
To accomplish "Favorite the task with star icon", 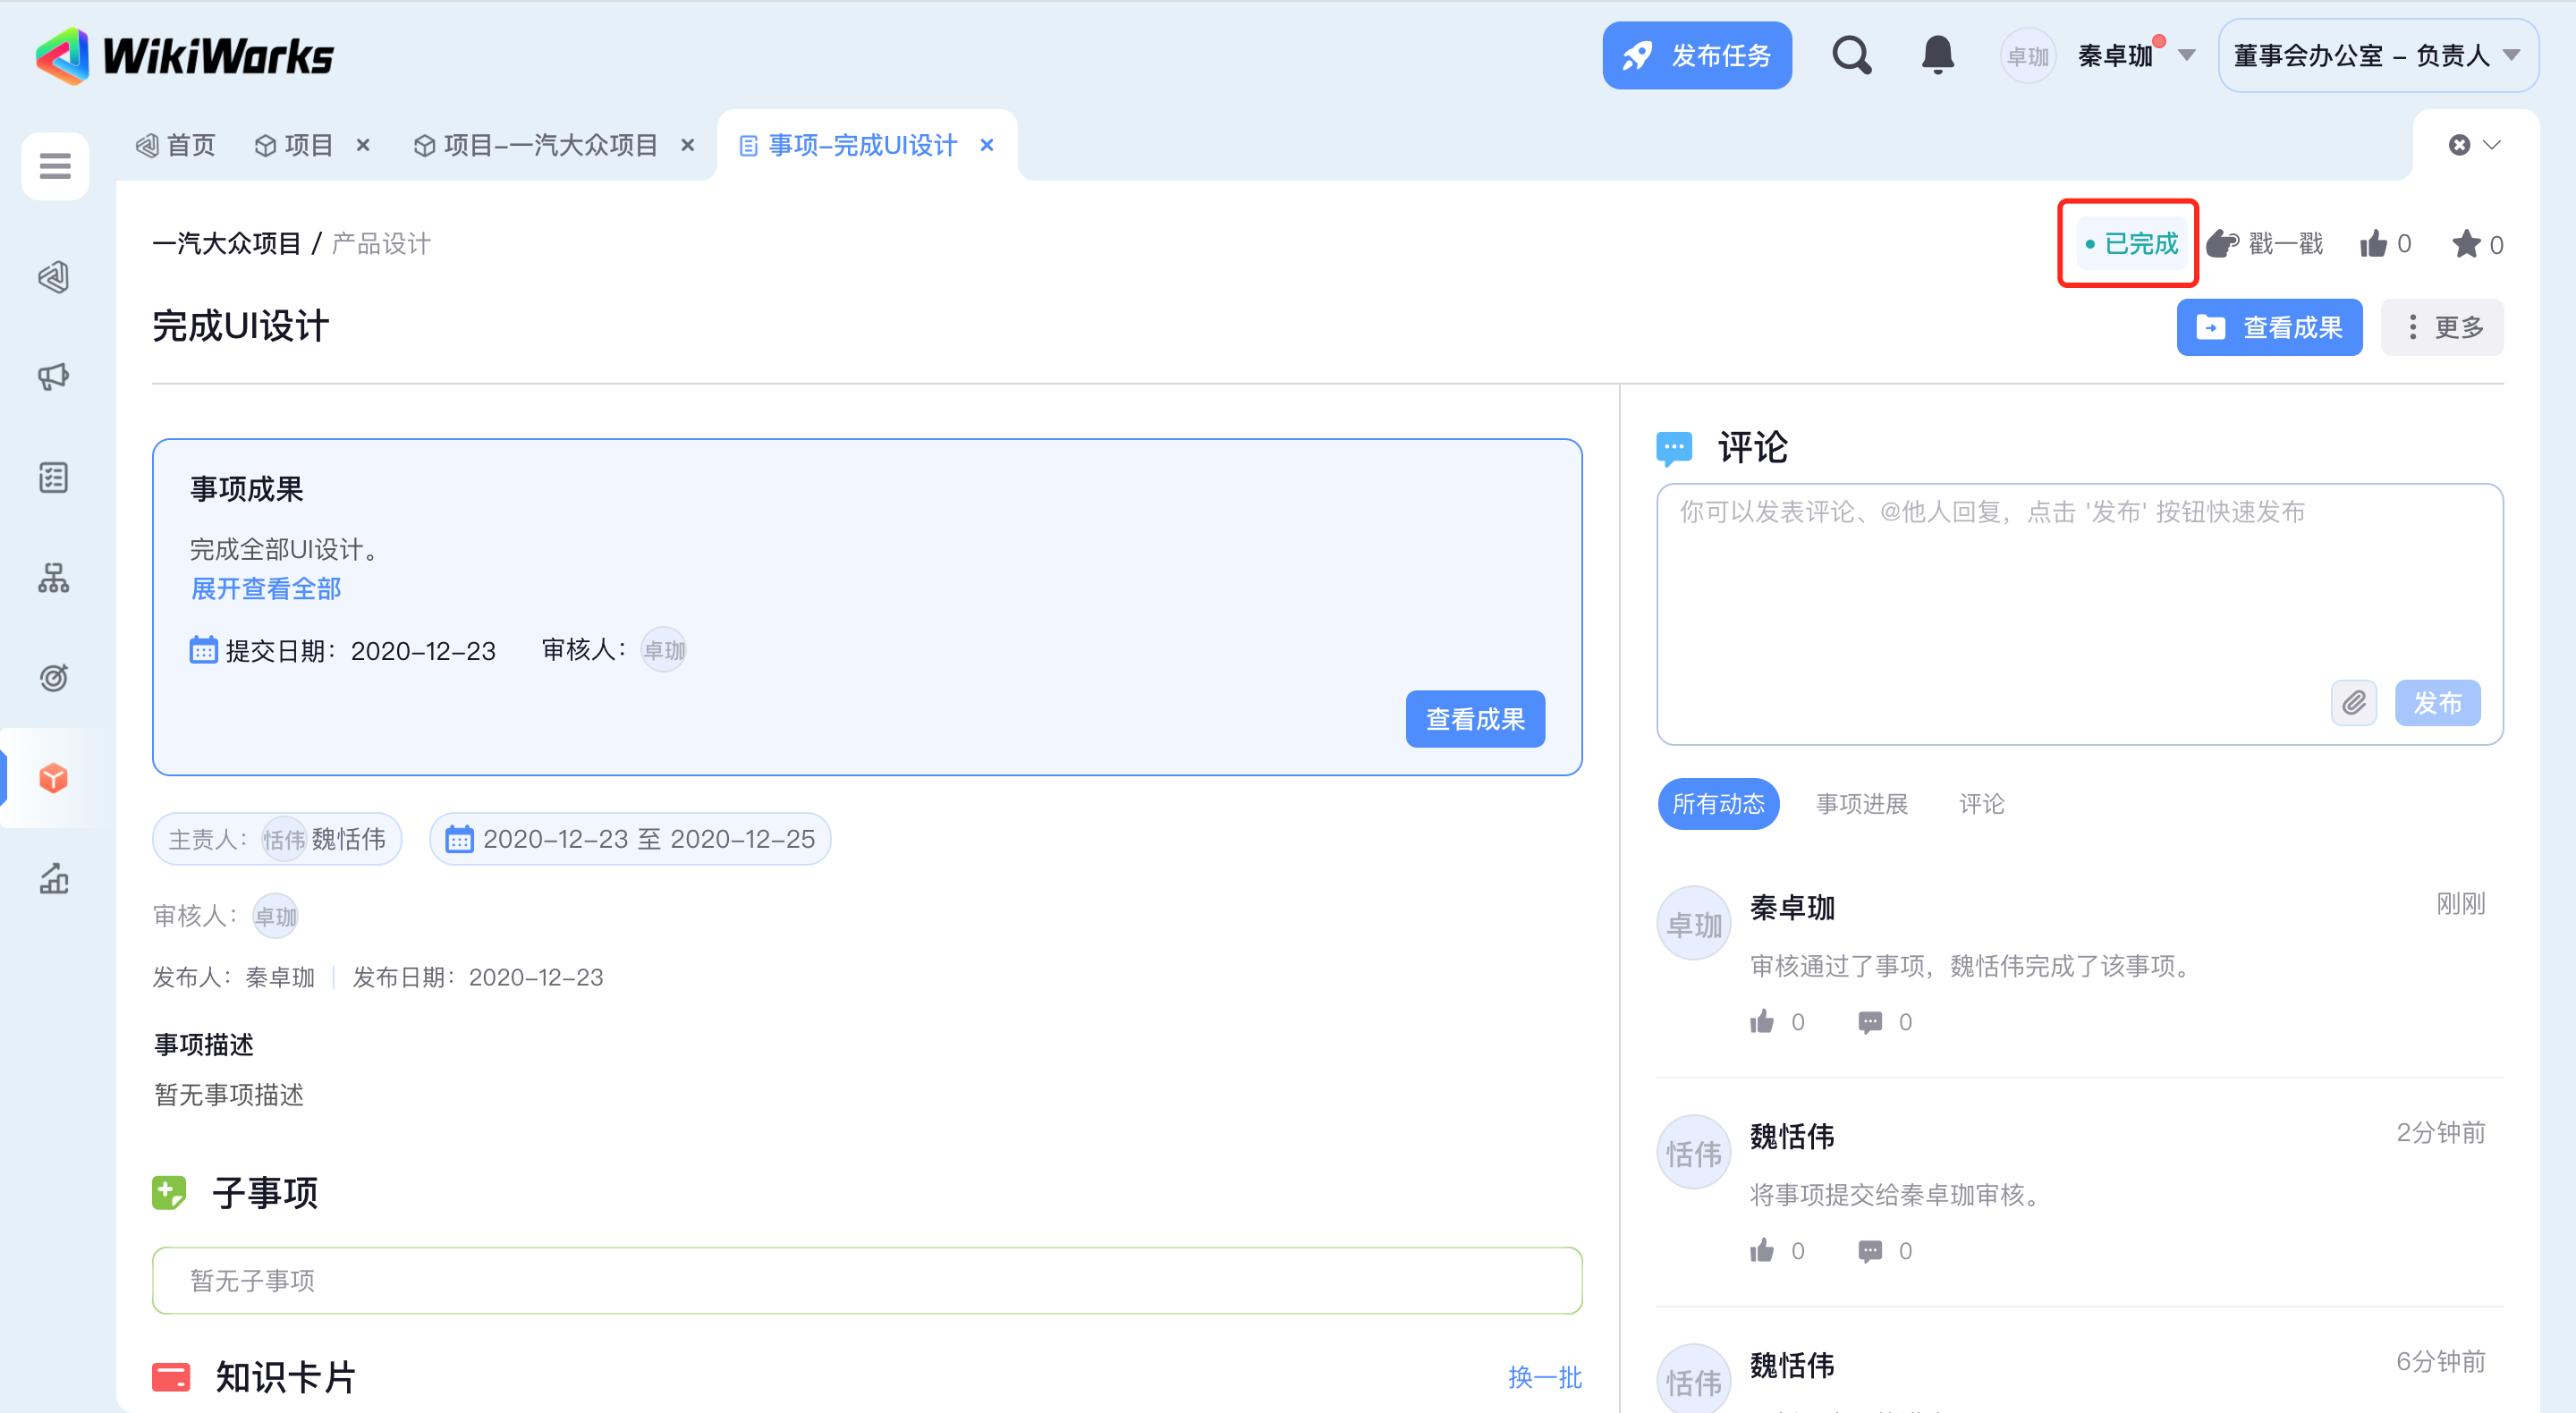I will tap(2466, 244).
